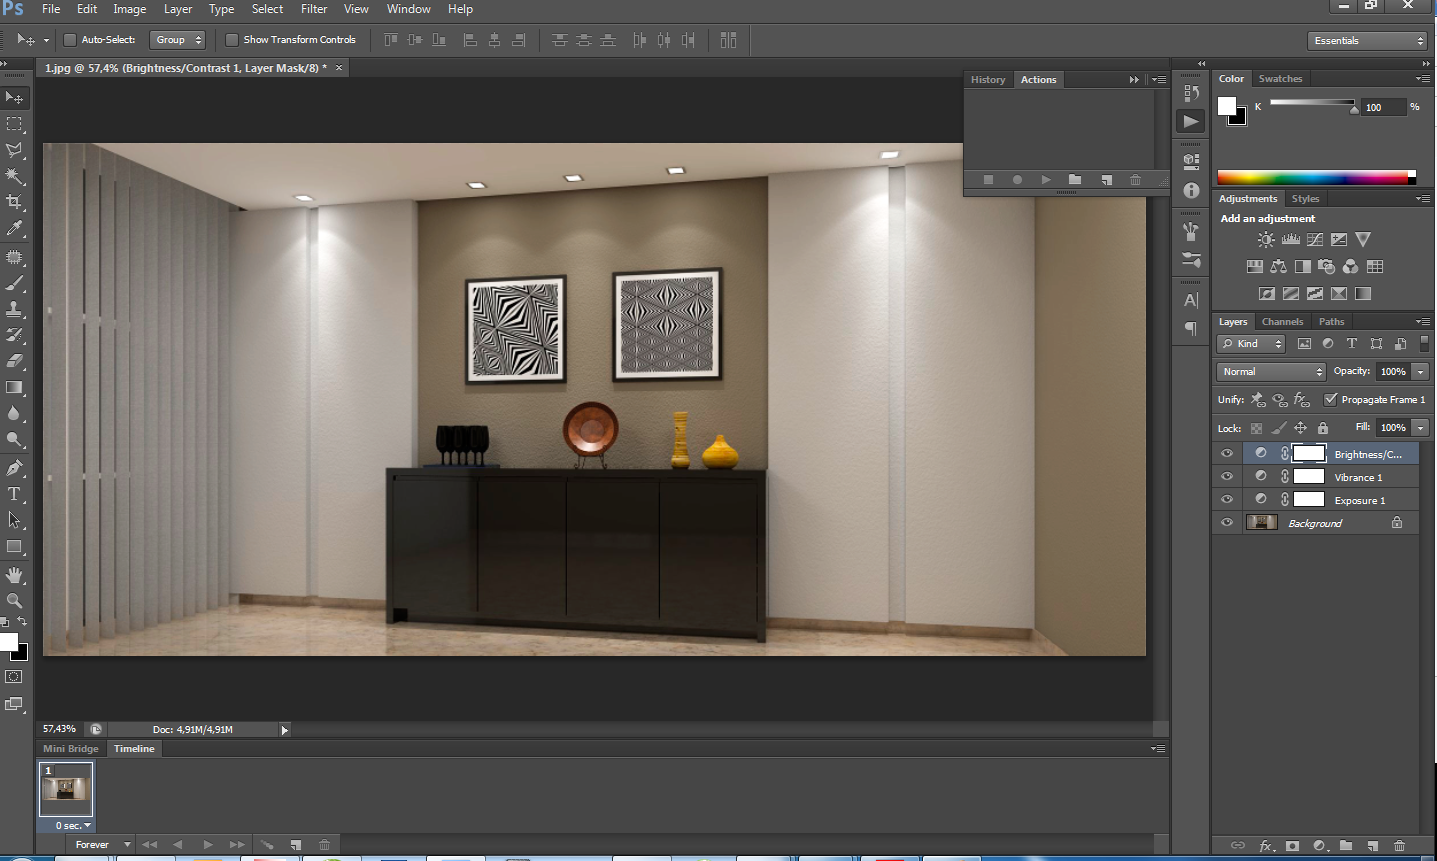This screenshot has width=1437, height=861.
Task: Open the Normal blend mode dropdown
Action: point(1271,371)
